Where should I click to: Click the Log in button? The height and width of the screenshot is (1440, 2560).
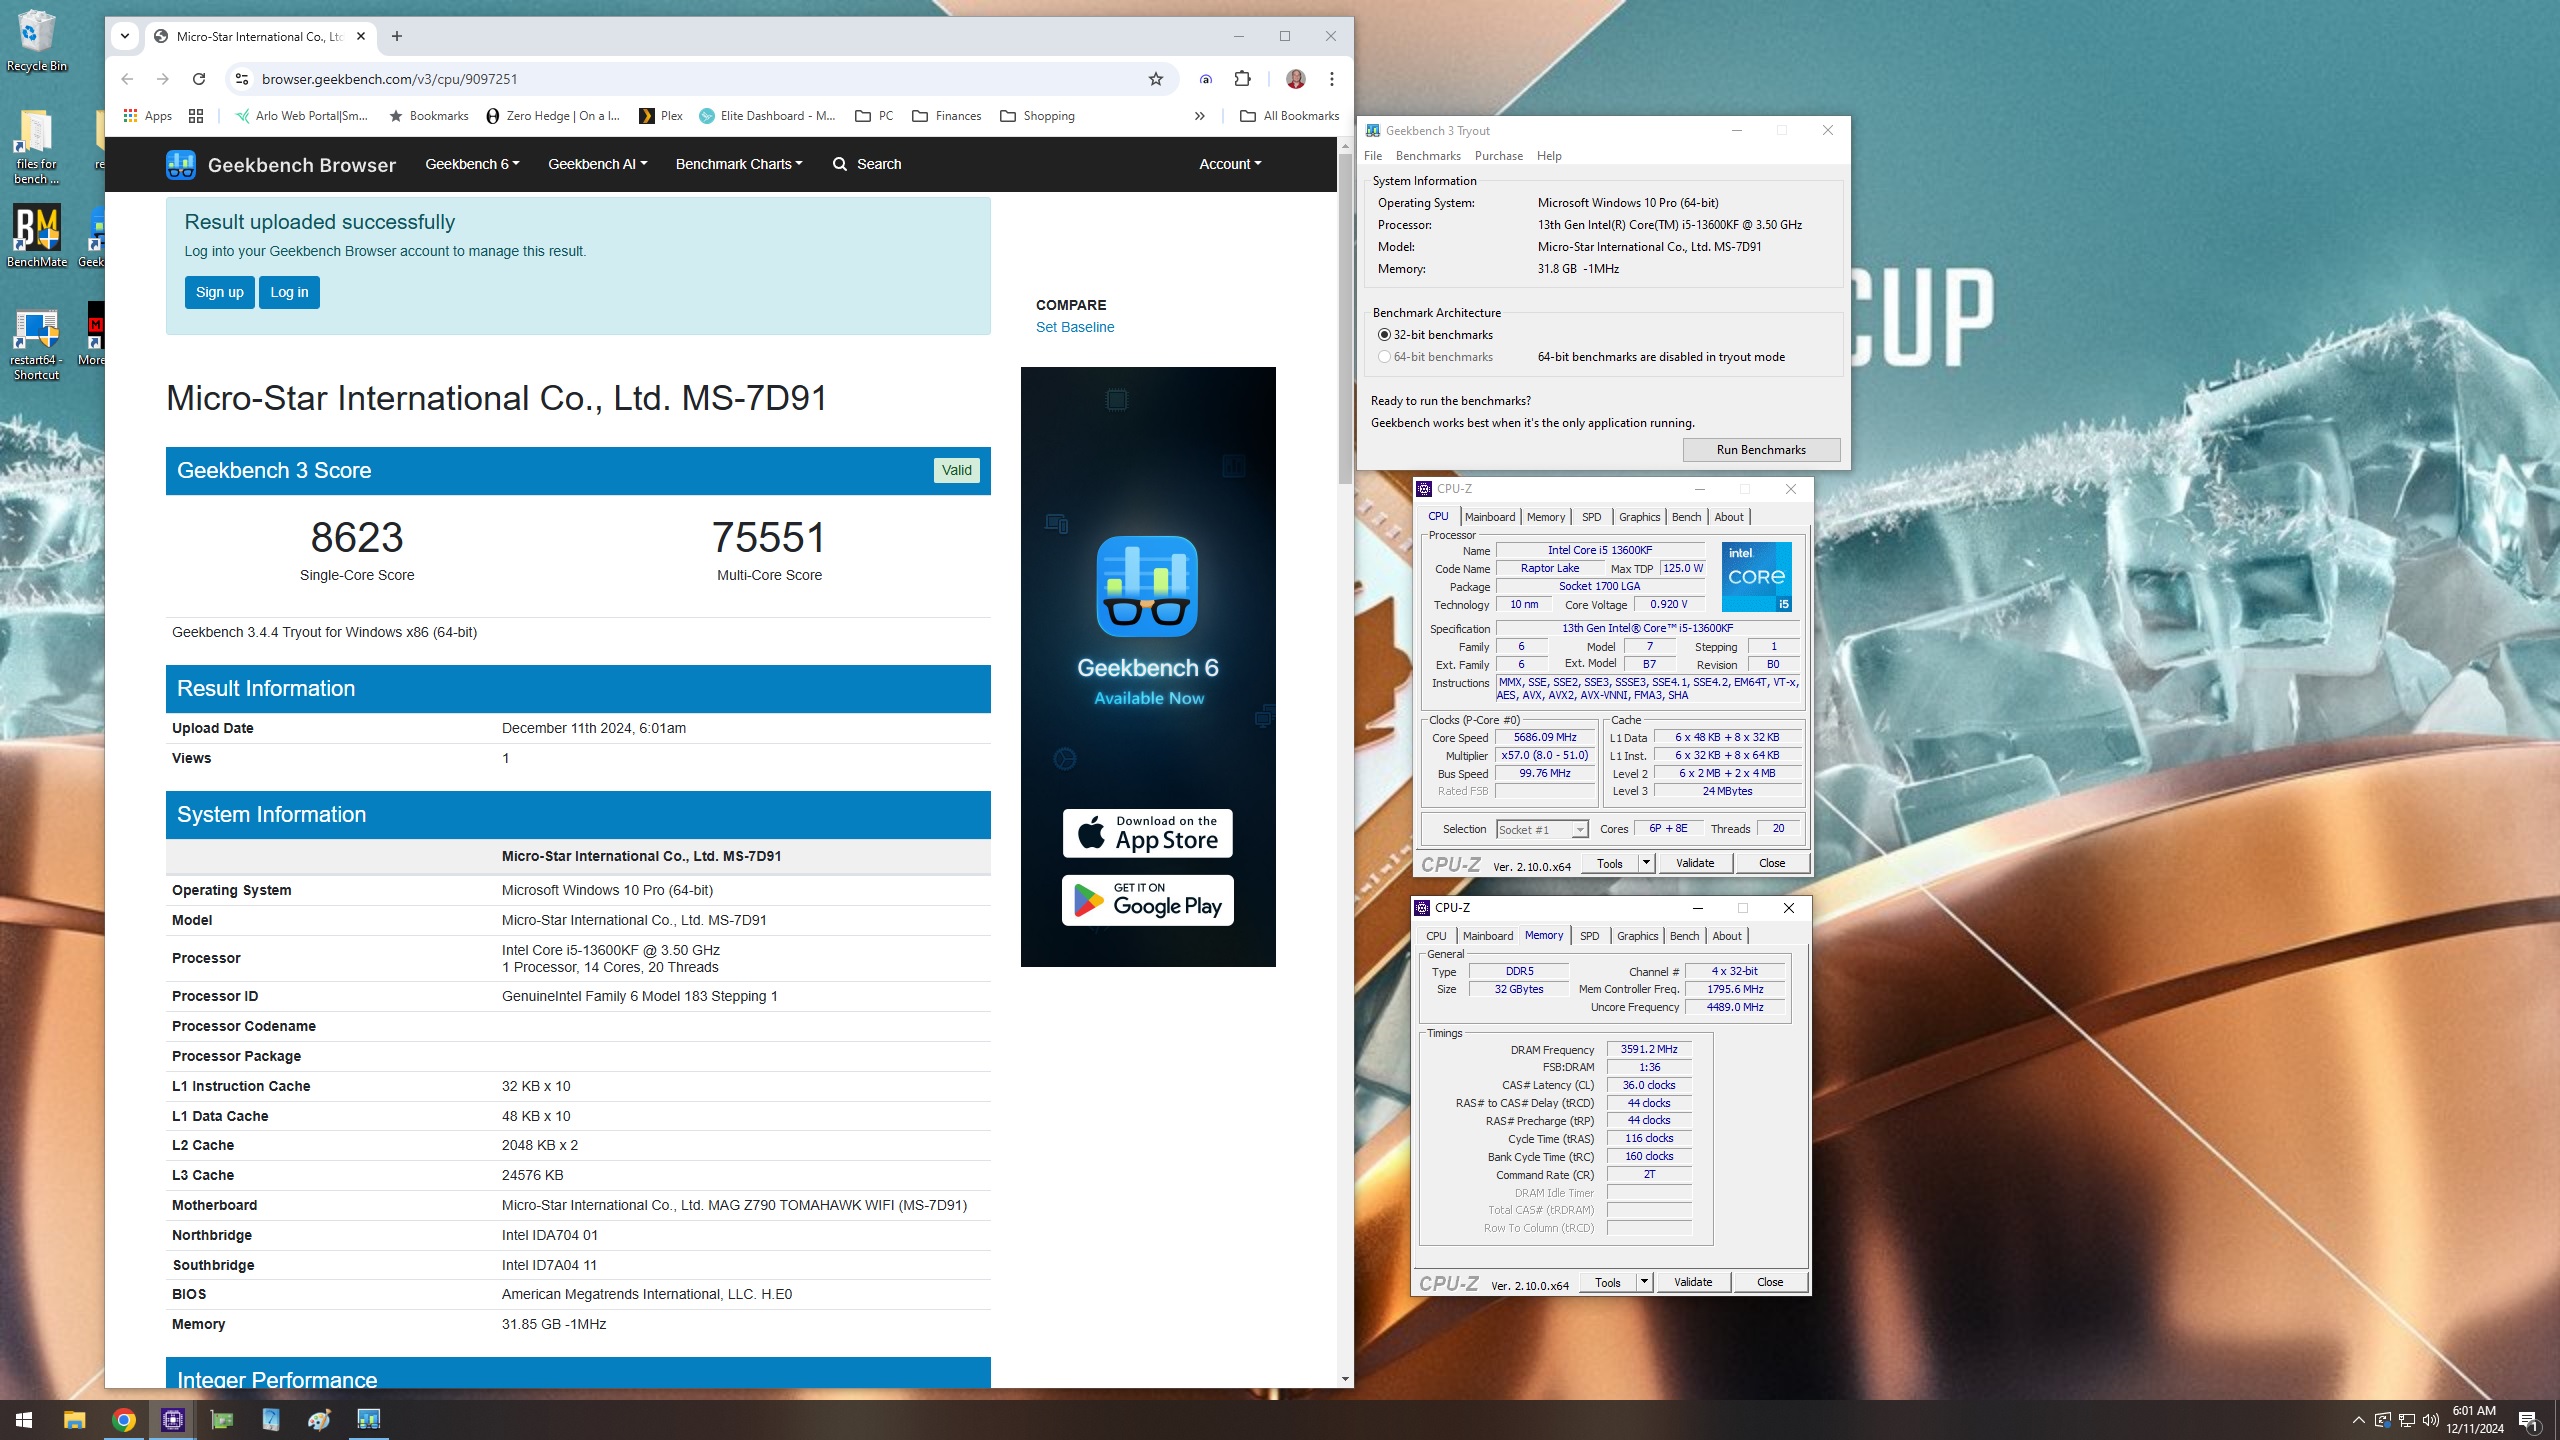coord(289,292)
